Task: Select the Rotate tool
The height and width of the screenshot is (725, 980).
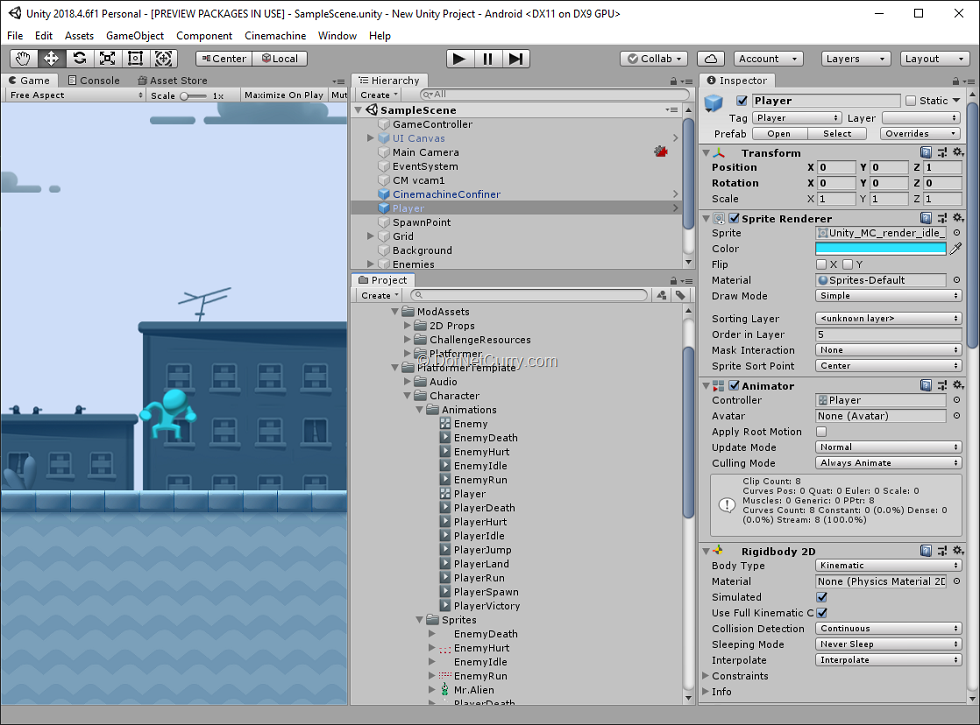Action: [x=79, y=59]
